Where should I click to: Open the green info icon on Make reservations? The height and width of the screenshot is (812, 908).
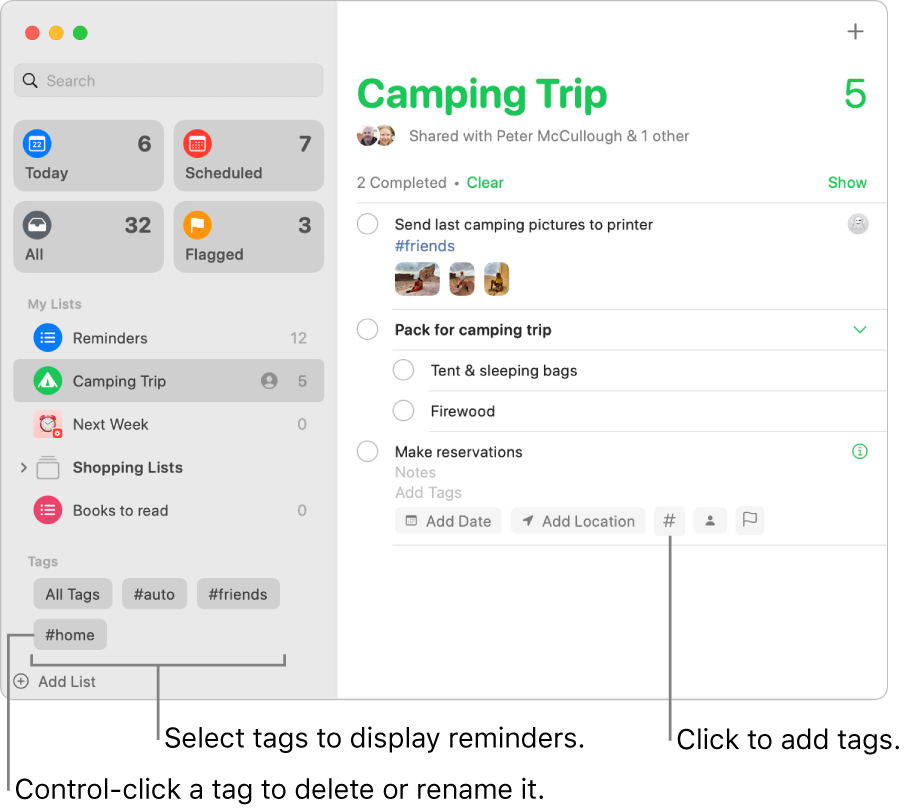(859, 451)
